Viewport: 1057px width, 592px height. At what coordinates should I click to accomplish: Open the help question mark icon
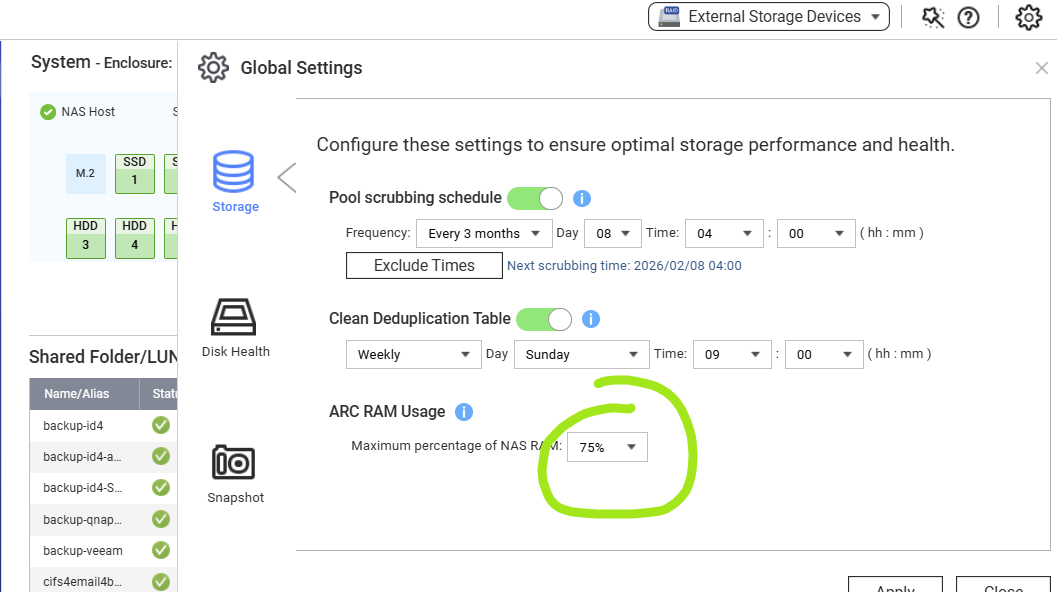968,17
